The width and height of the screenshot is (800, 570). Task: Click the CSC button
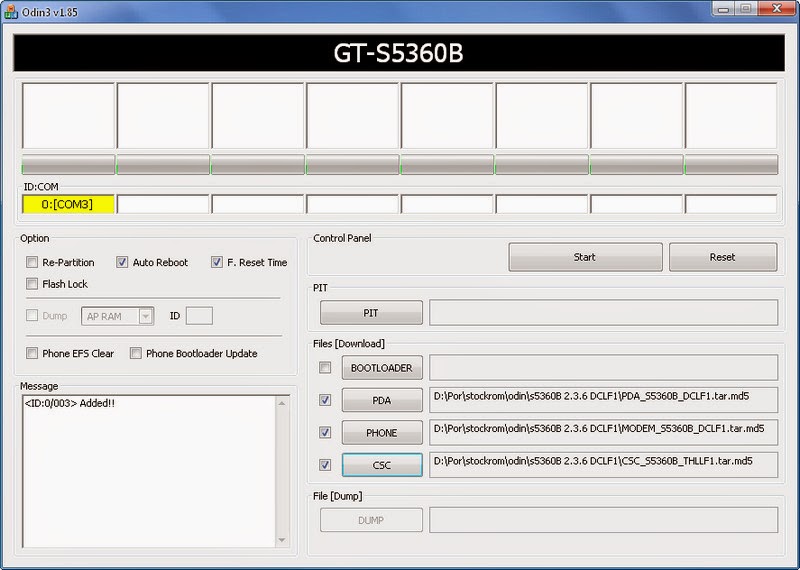(x=382, y=465)
